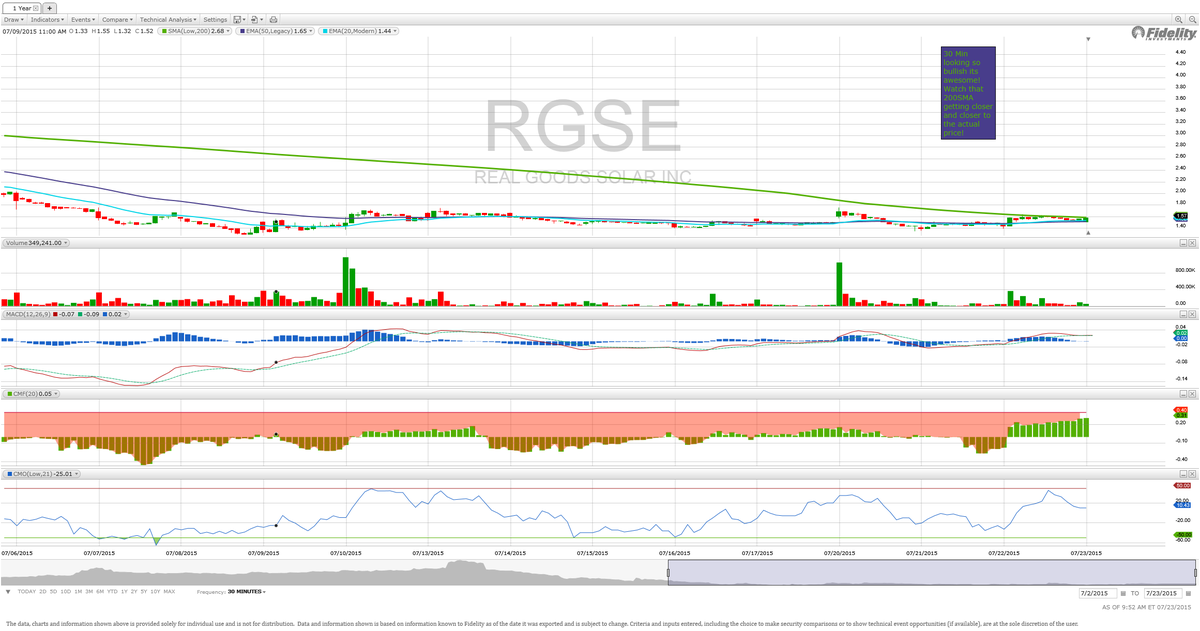Open the Draw menu
The height and width of the screenshot is (631, 1200).
pos(13,19)
